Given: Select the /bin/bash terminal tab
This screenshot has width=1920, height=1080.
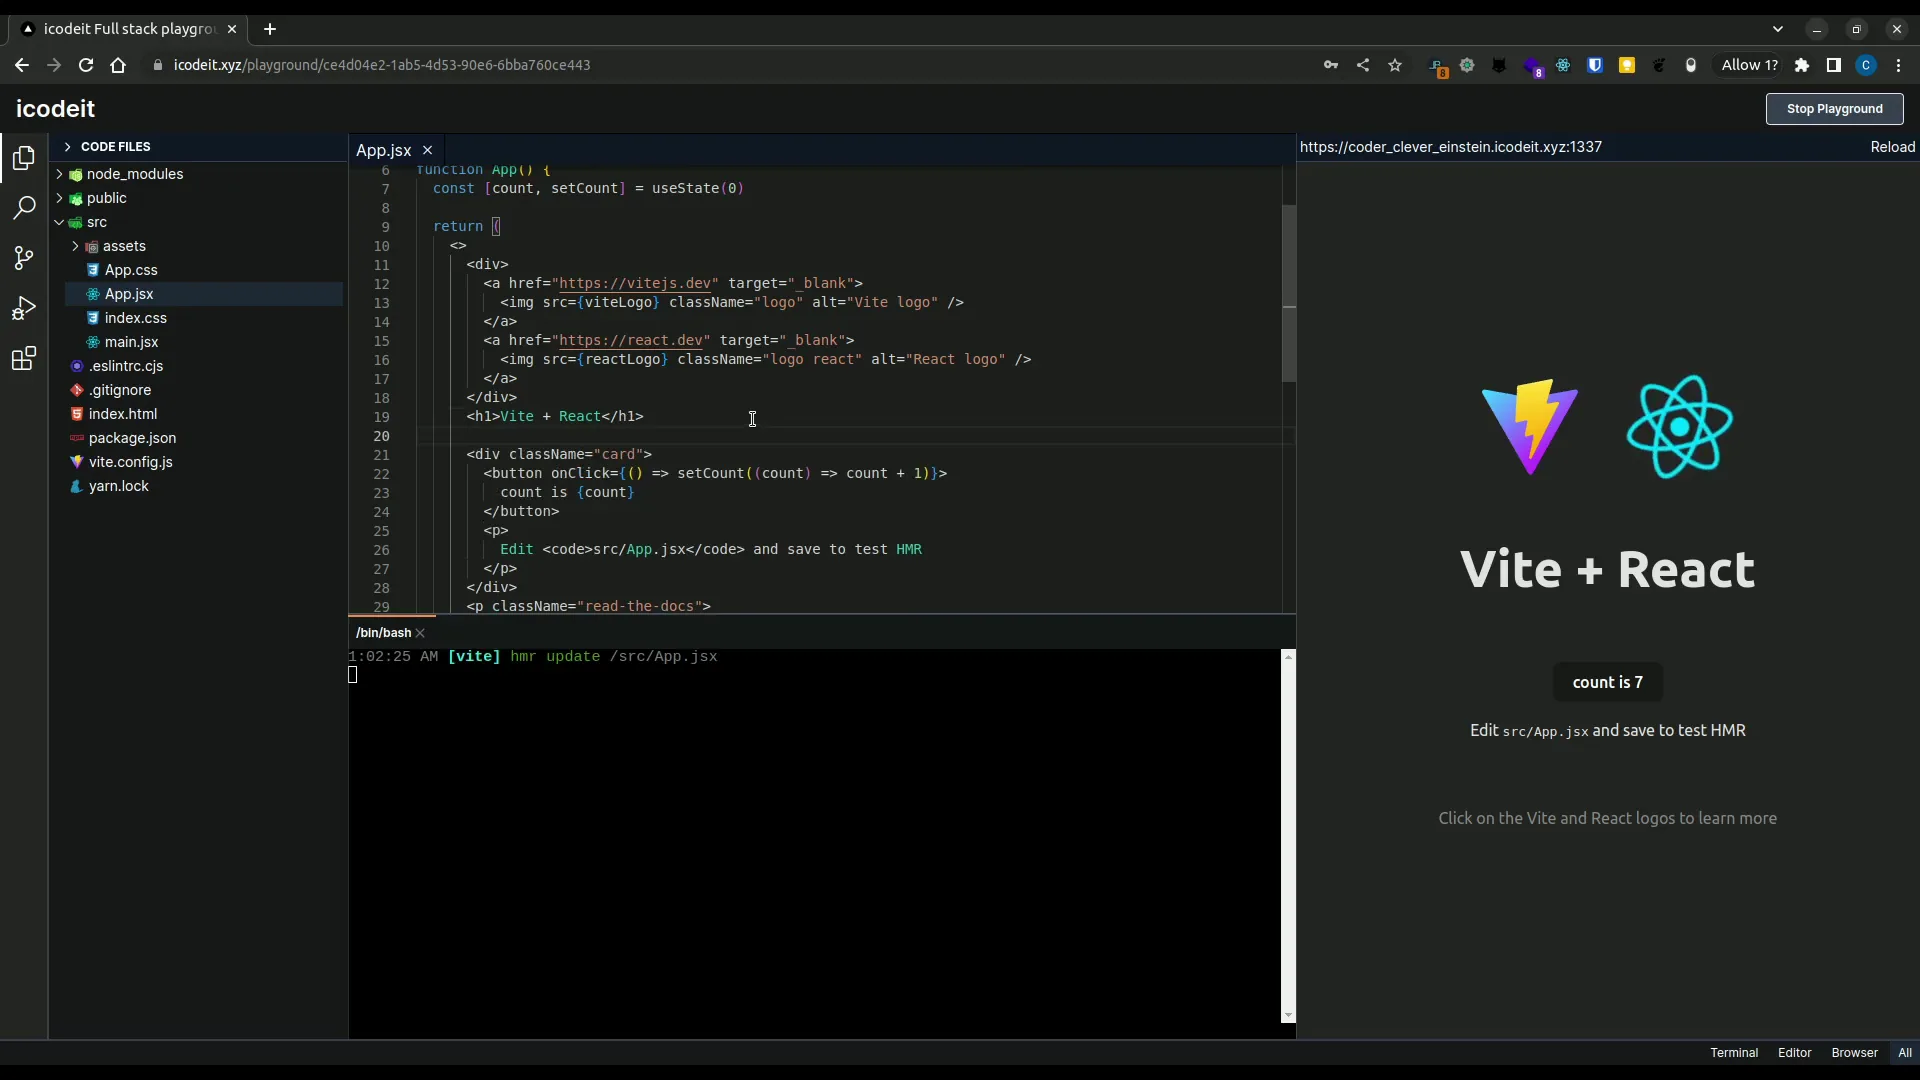Looking at the screenshot, I should pyautogui.click(x=383, y=633).
